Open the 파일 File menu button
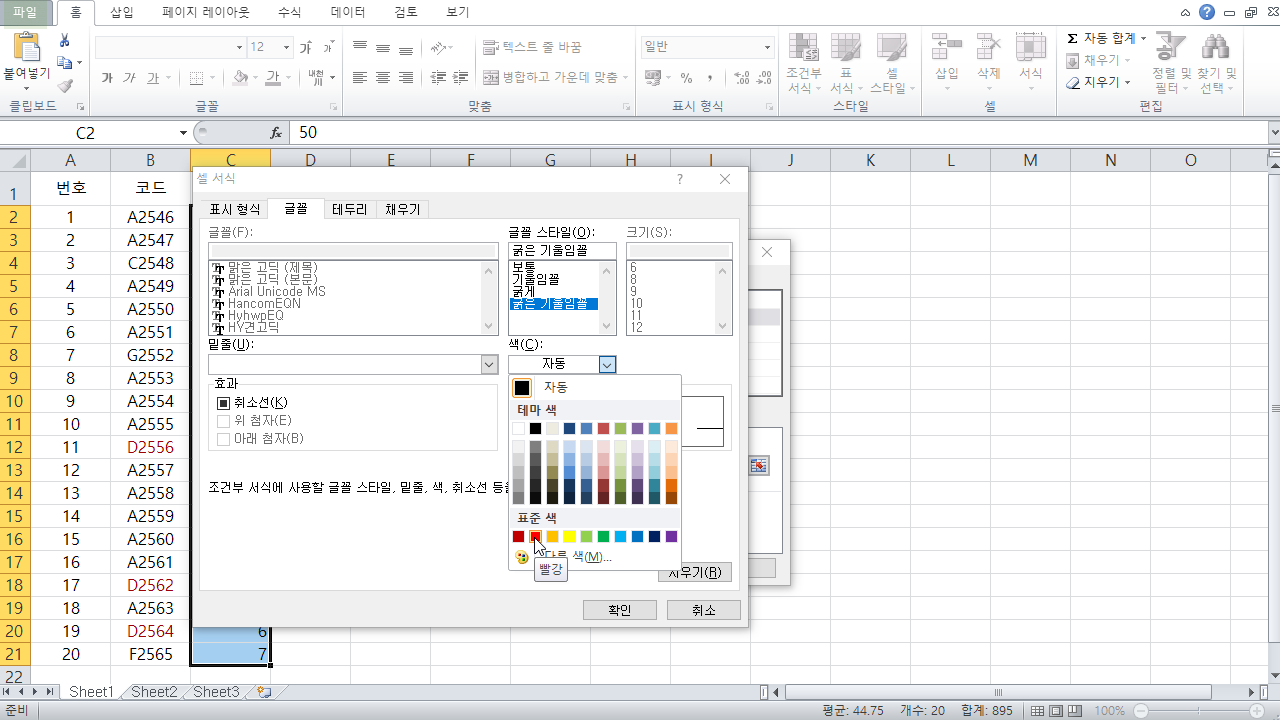Viewport: 1280px width, 720px height. (25, 12)
